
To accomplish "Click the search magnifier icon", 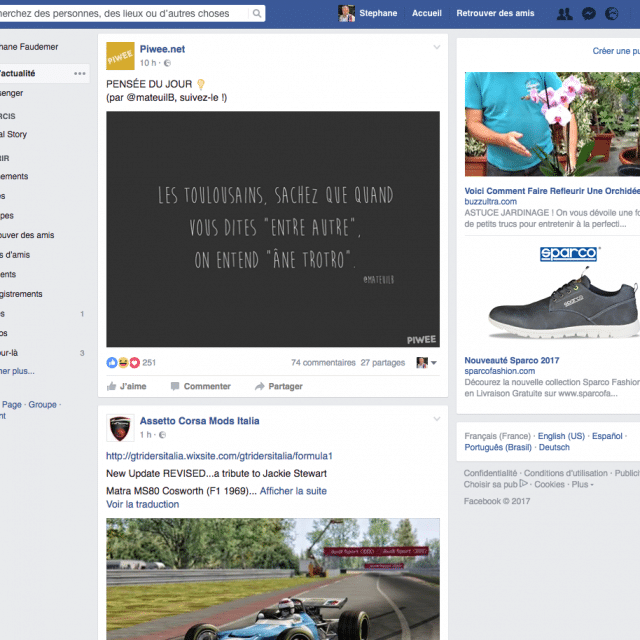I will pyautogui.click(x=257, y=14).
